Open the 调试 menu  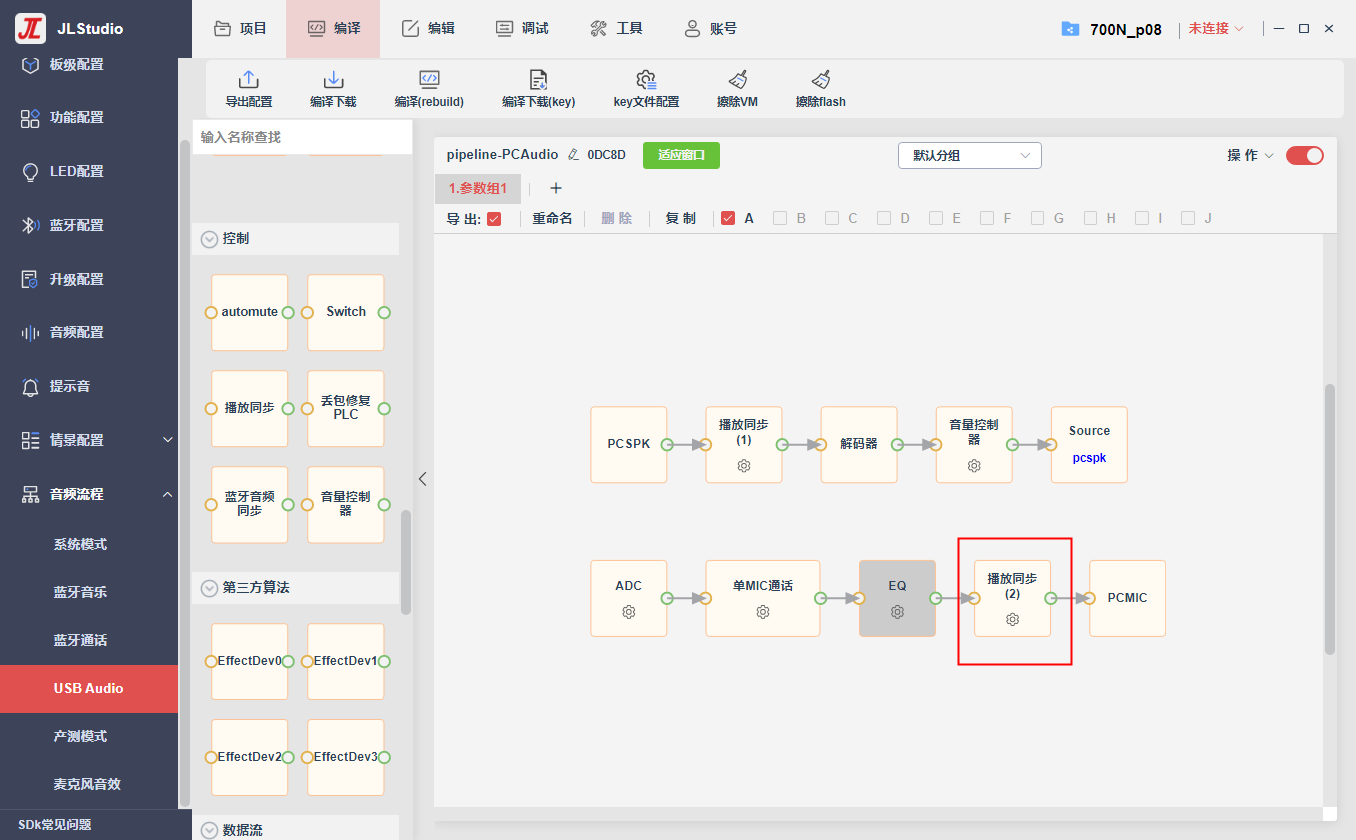coord(522,29)
